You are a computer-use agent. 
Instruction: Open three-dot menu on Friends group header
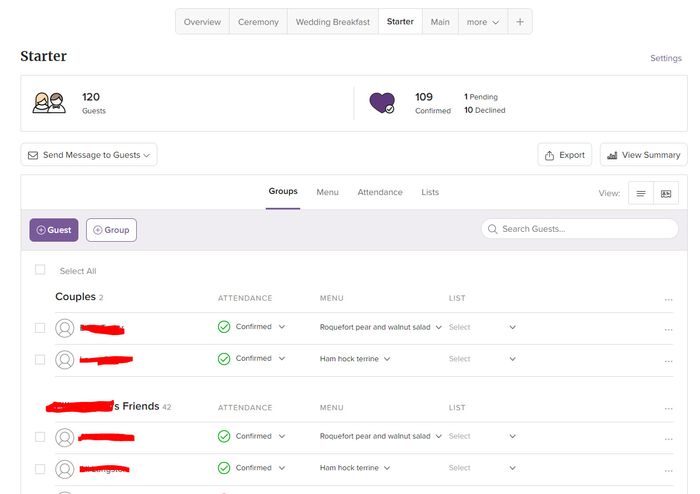(668, 408)
